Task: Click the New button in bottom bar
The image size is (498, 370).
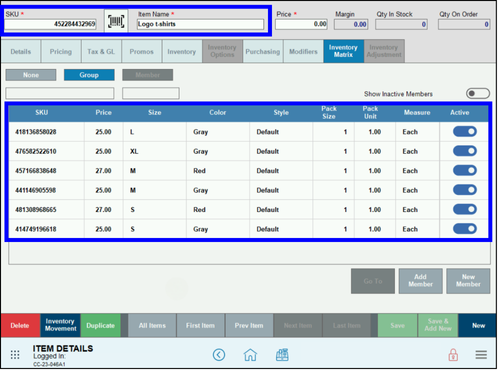Action: point(478,325)
